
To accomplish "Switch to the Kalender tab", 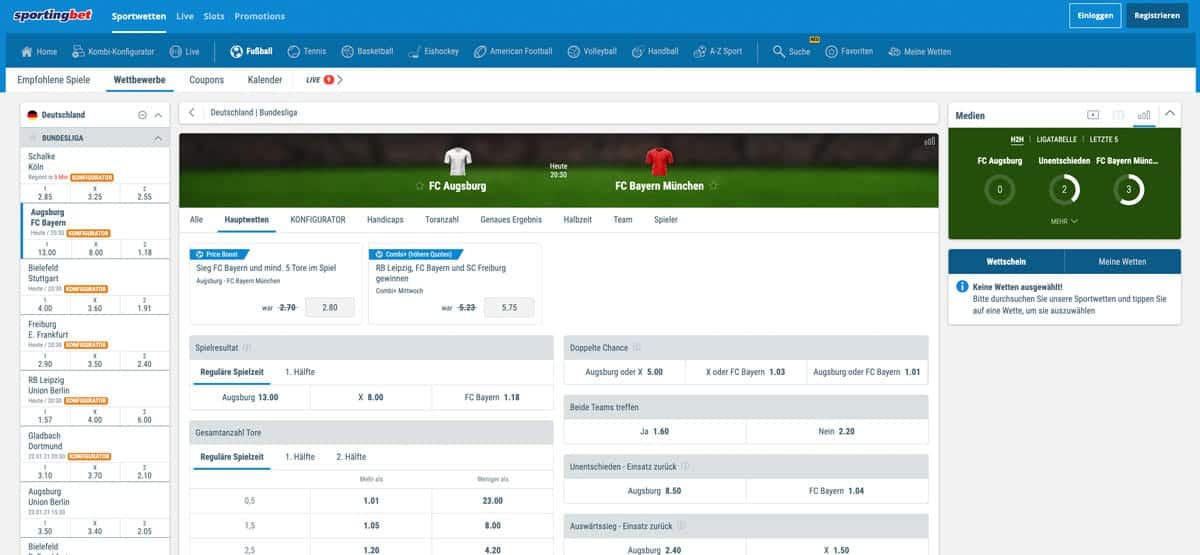I will (265, 80).
